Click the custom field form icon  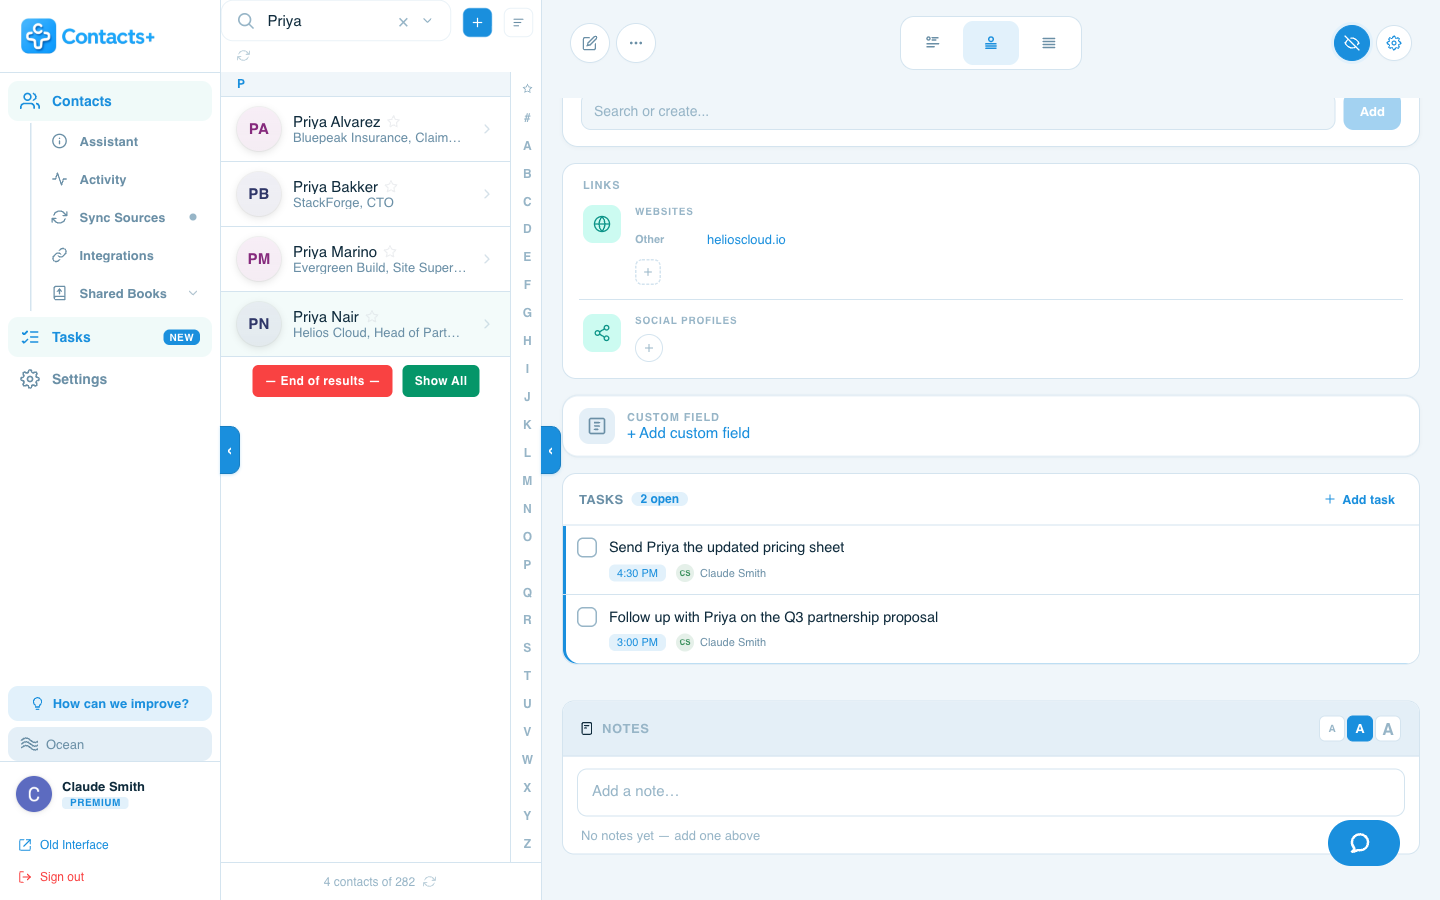597,426
